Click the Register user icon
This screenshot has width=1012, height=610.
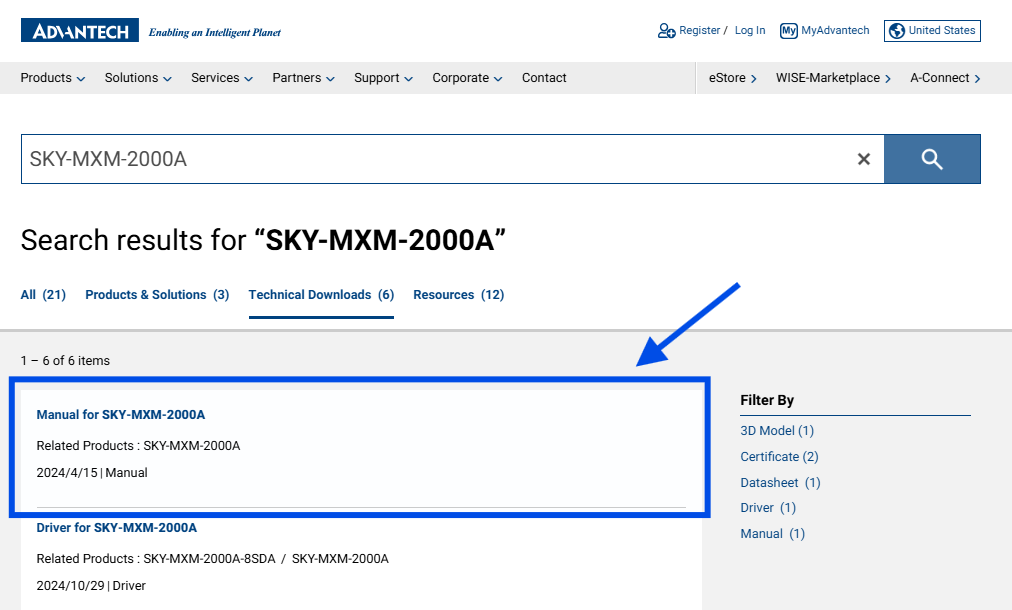[x=666, y=31]
